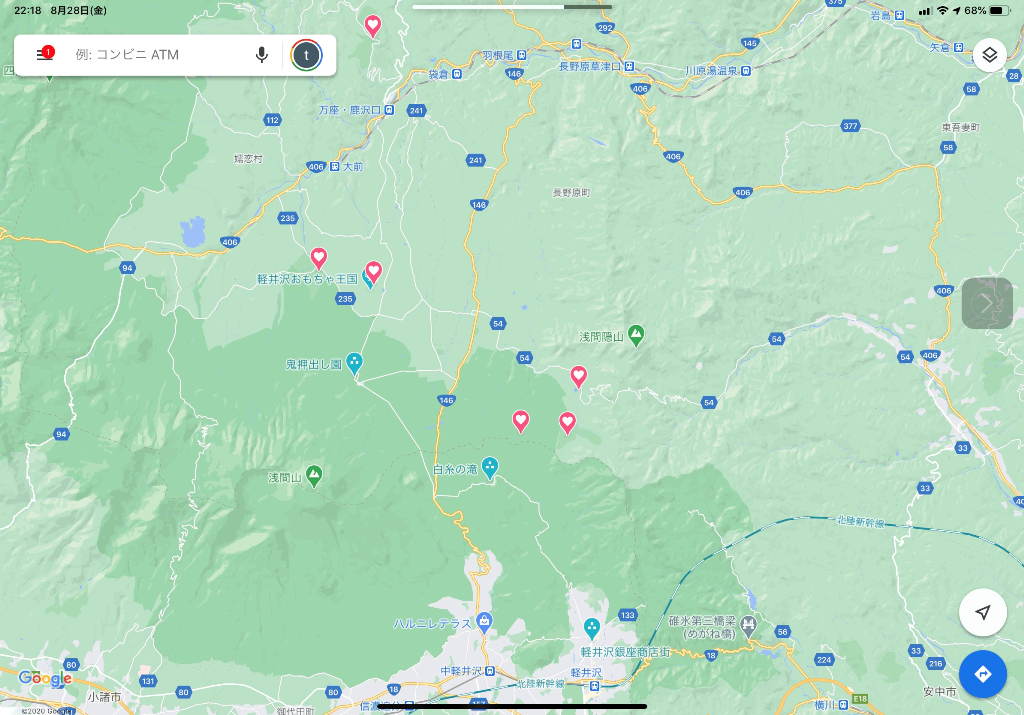Tap the 万座・鹿沢口 station label
The height and width of the screenshot is (715, 1024).
pyautogui.click(x=350, y=109)
